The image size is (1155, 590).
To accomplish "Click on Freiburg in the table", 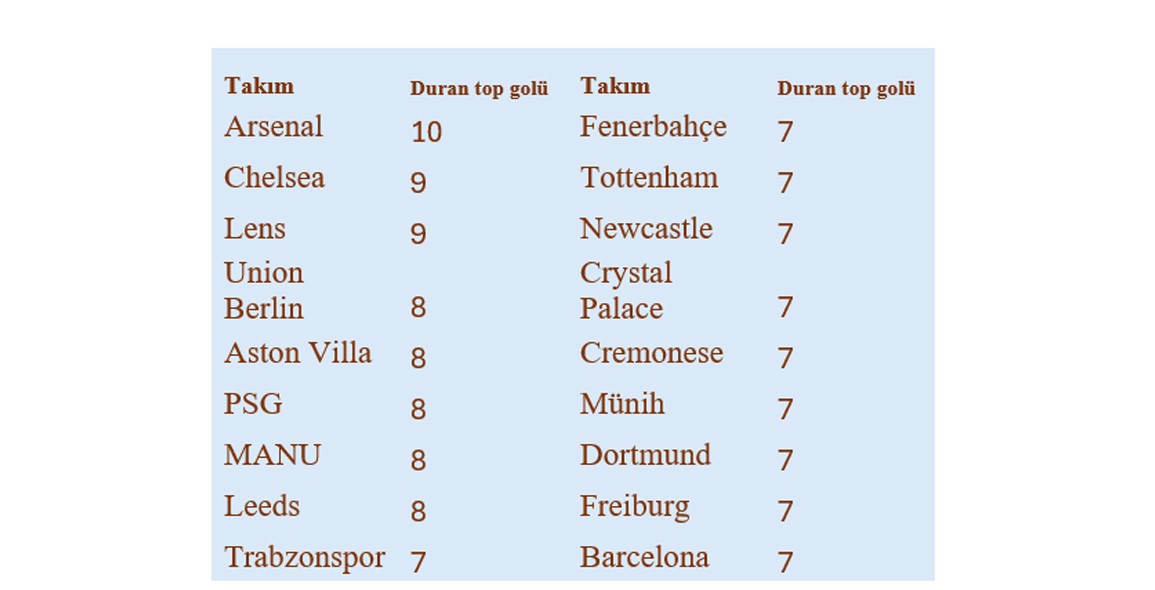I will 634,506.
